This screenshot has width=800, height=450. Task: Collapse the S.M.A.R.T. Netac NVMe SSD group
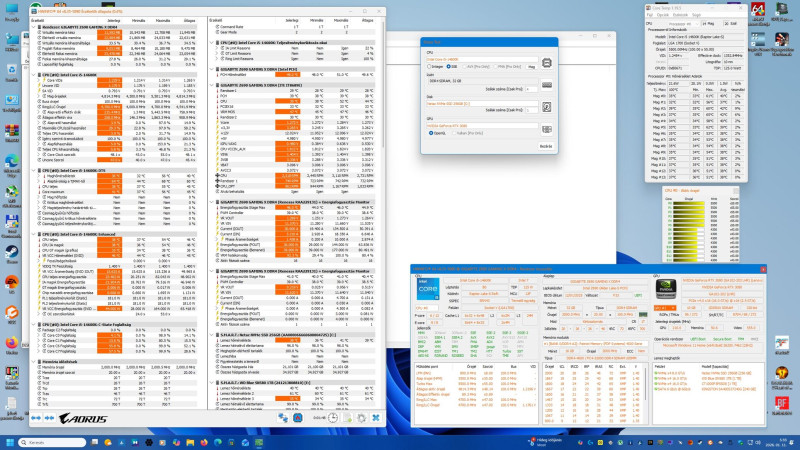(x=212, y=335)
